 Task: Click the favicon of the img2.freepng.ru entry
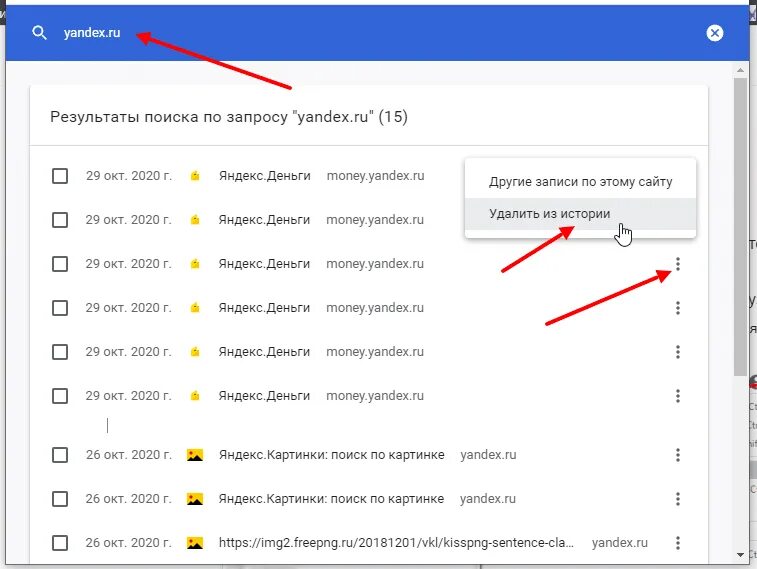[195, 543]
